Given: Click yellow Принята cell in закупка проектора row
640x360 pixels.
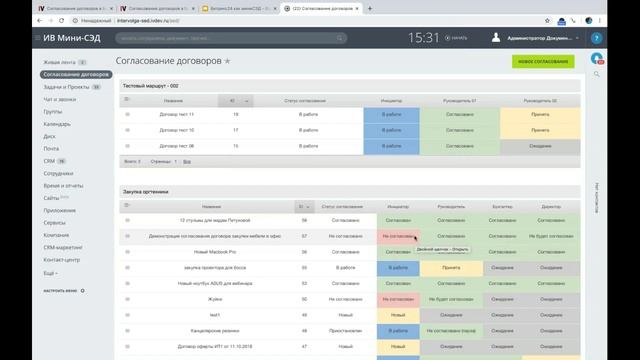Looking at the screenshot, I should tap(451, 268).
